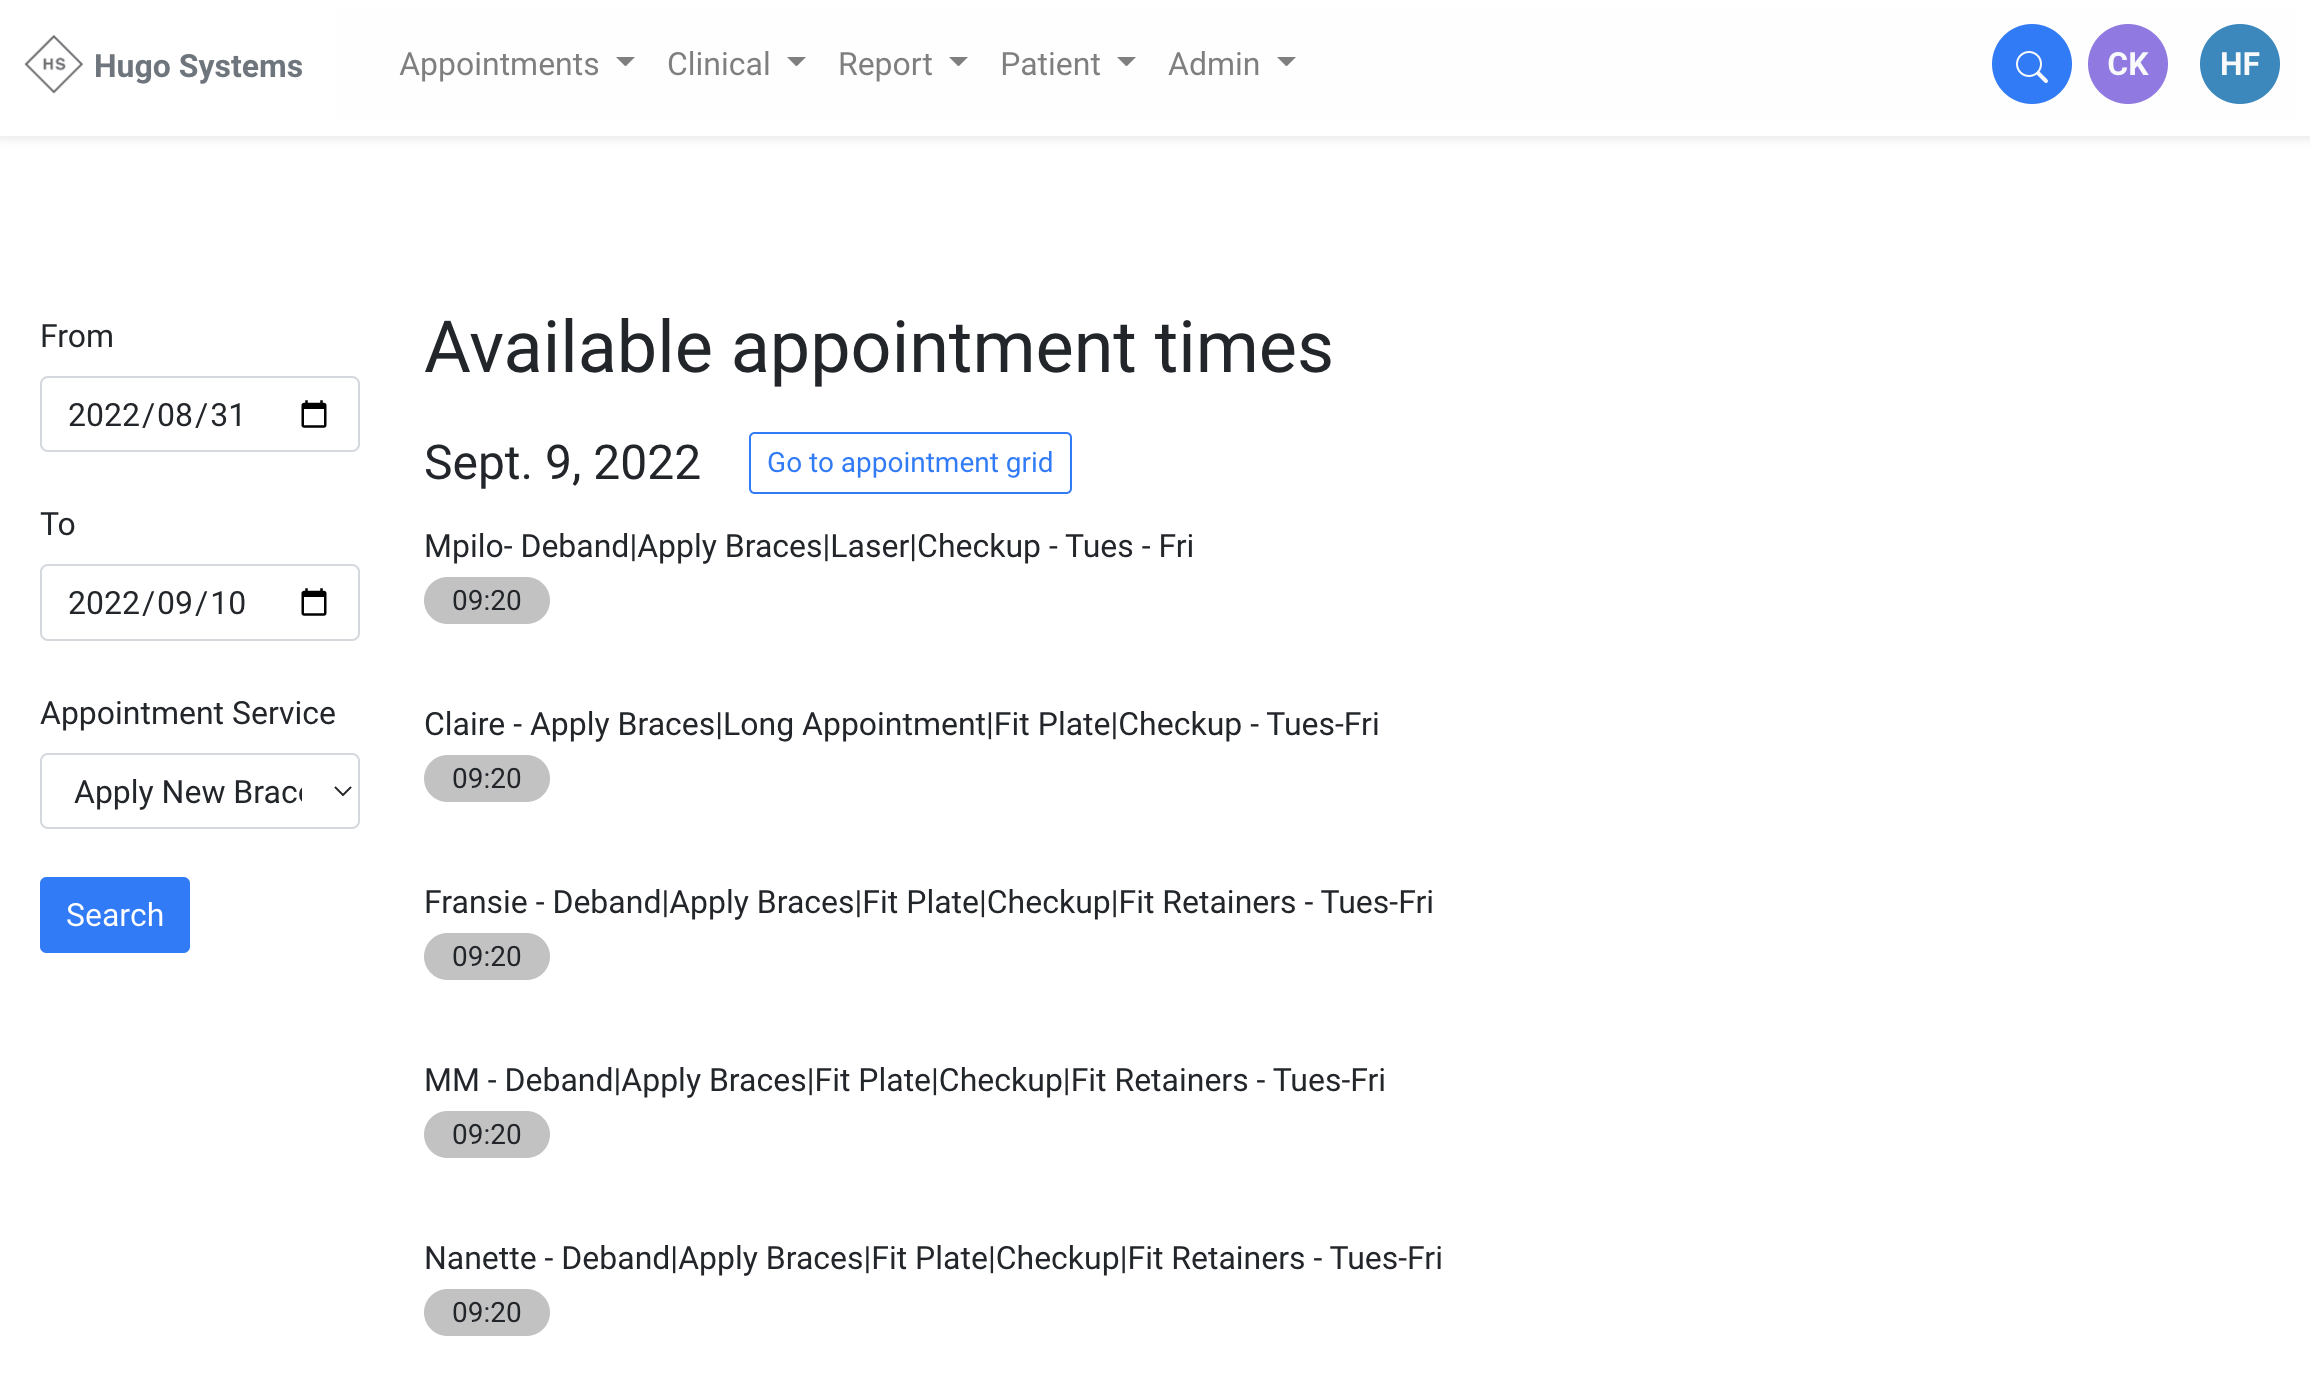Open the Clinical dropdown menu
The image size is (2310, 1394).
coord(735,65)
